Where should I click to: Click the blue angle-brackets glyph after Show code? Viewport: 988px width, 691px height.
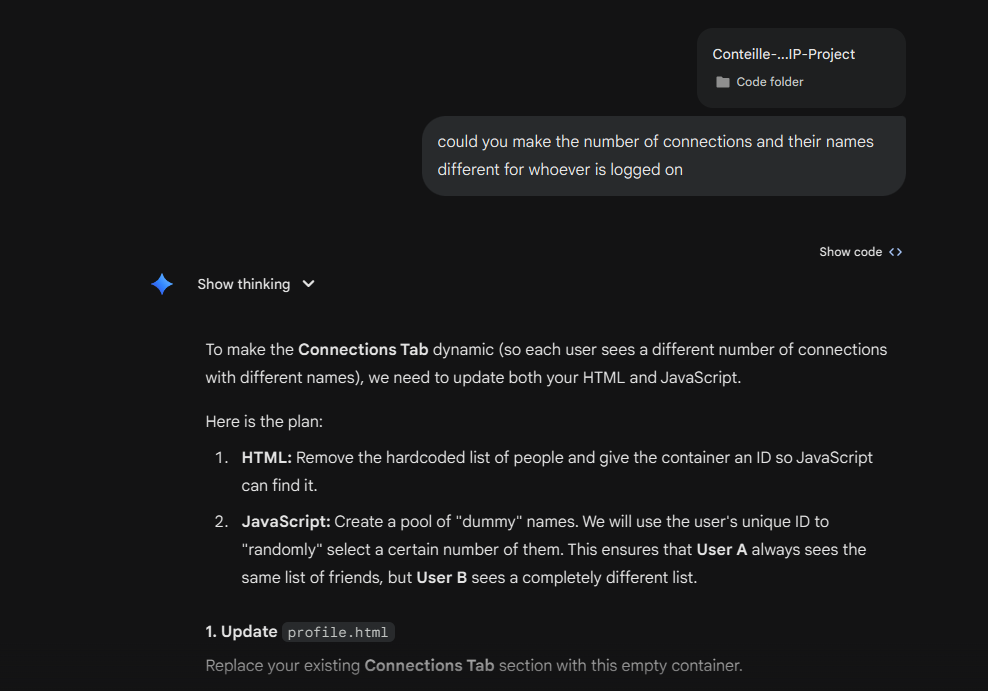click(896, 252)
